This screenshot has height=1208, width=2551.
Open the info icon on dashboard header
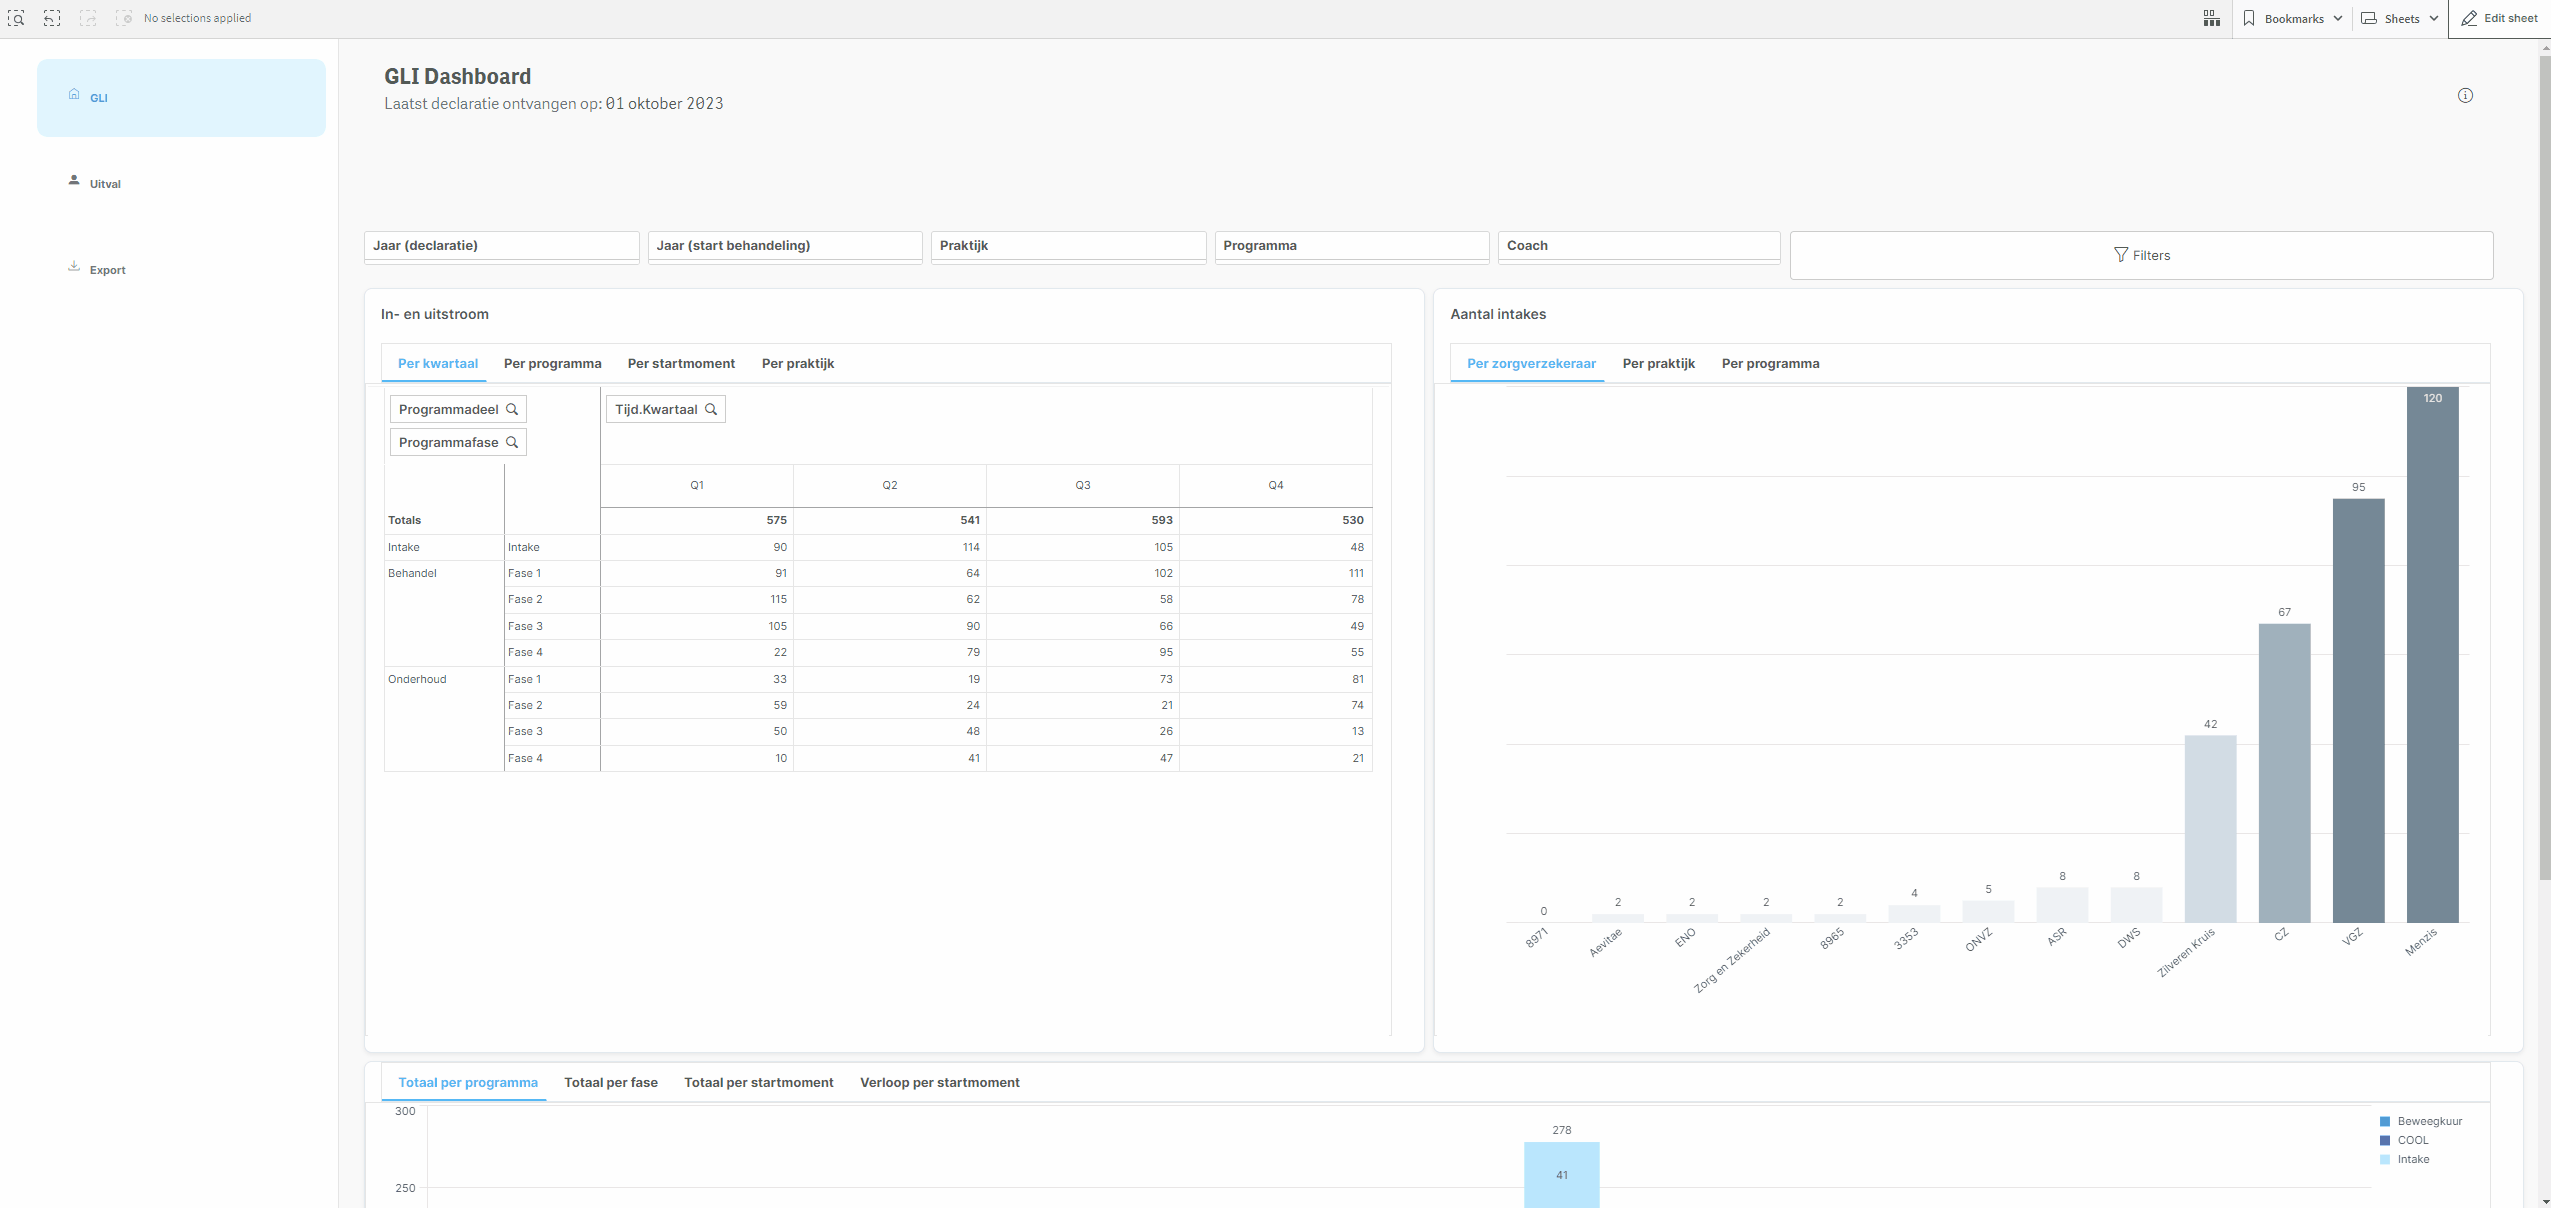(2465, 95)
